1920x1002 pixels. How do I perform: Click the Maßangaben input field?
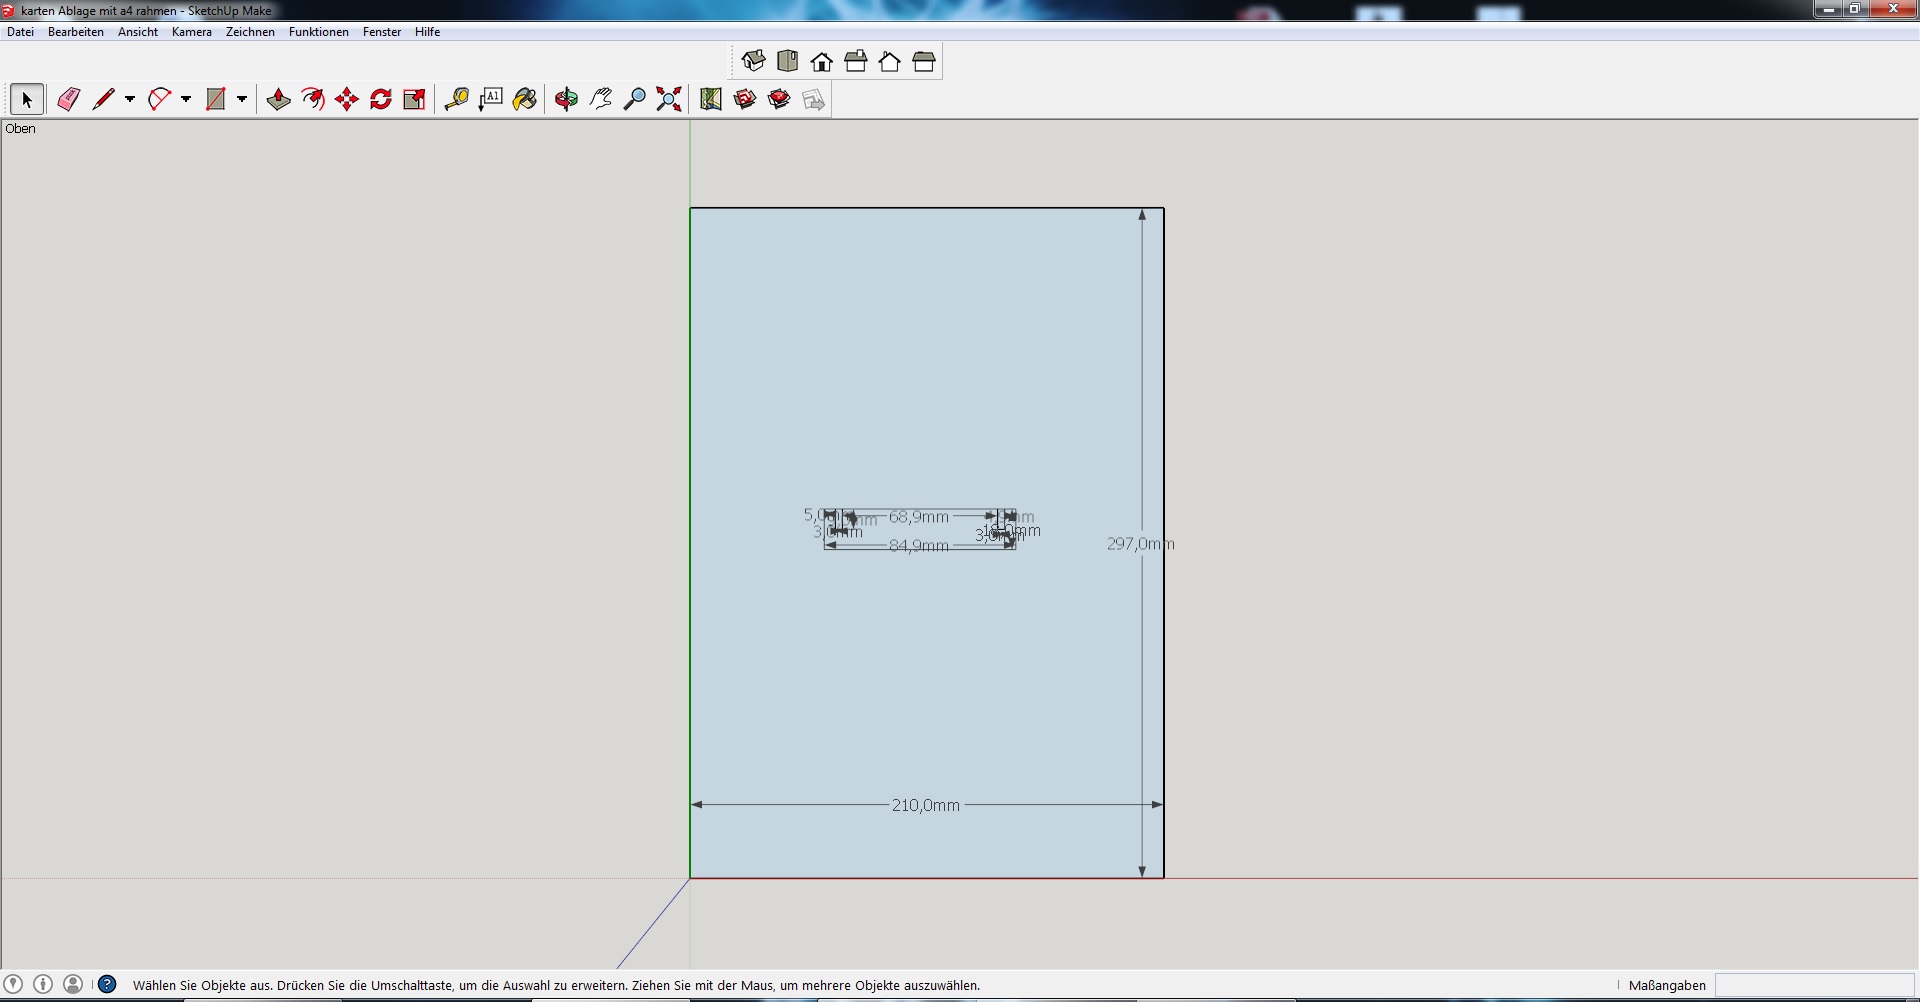pyautogui.click(x=1814, y=985)
